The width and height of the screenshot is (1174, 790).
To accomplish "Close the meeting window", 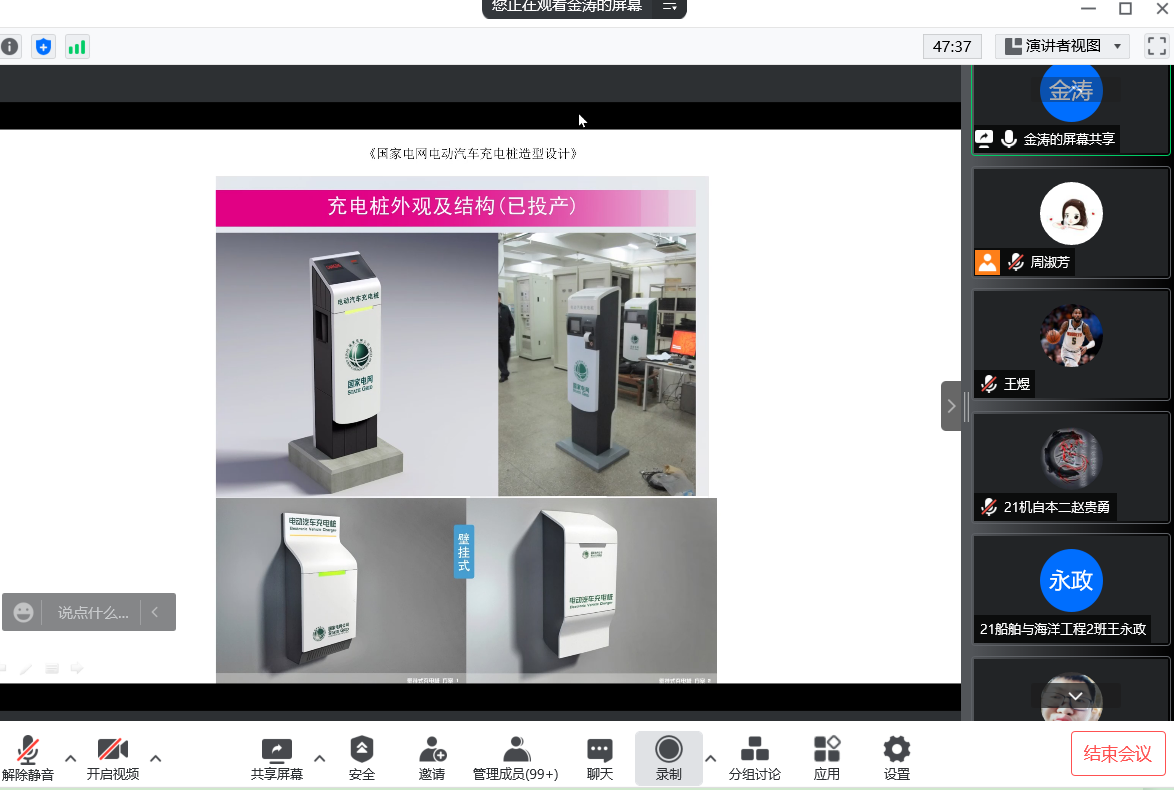I will [1162, 8].
